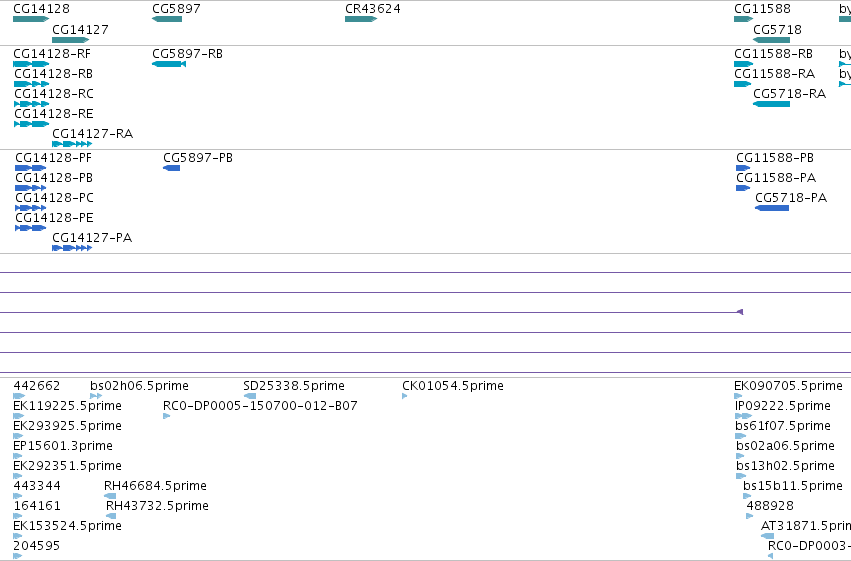Click transcript CG14127-RA
Viewport: 851px width, 561px height.
pyautogui.click(x=72, y=144)
